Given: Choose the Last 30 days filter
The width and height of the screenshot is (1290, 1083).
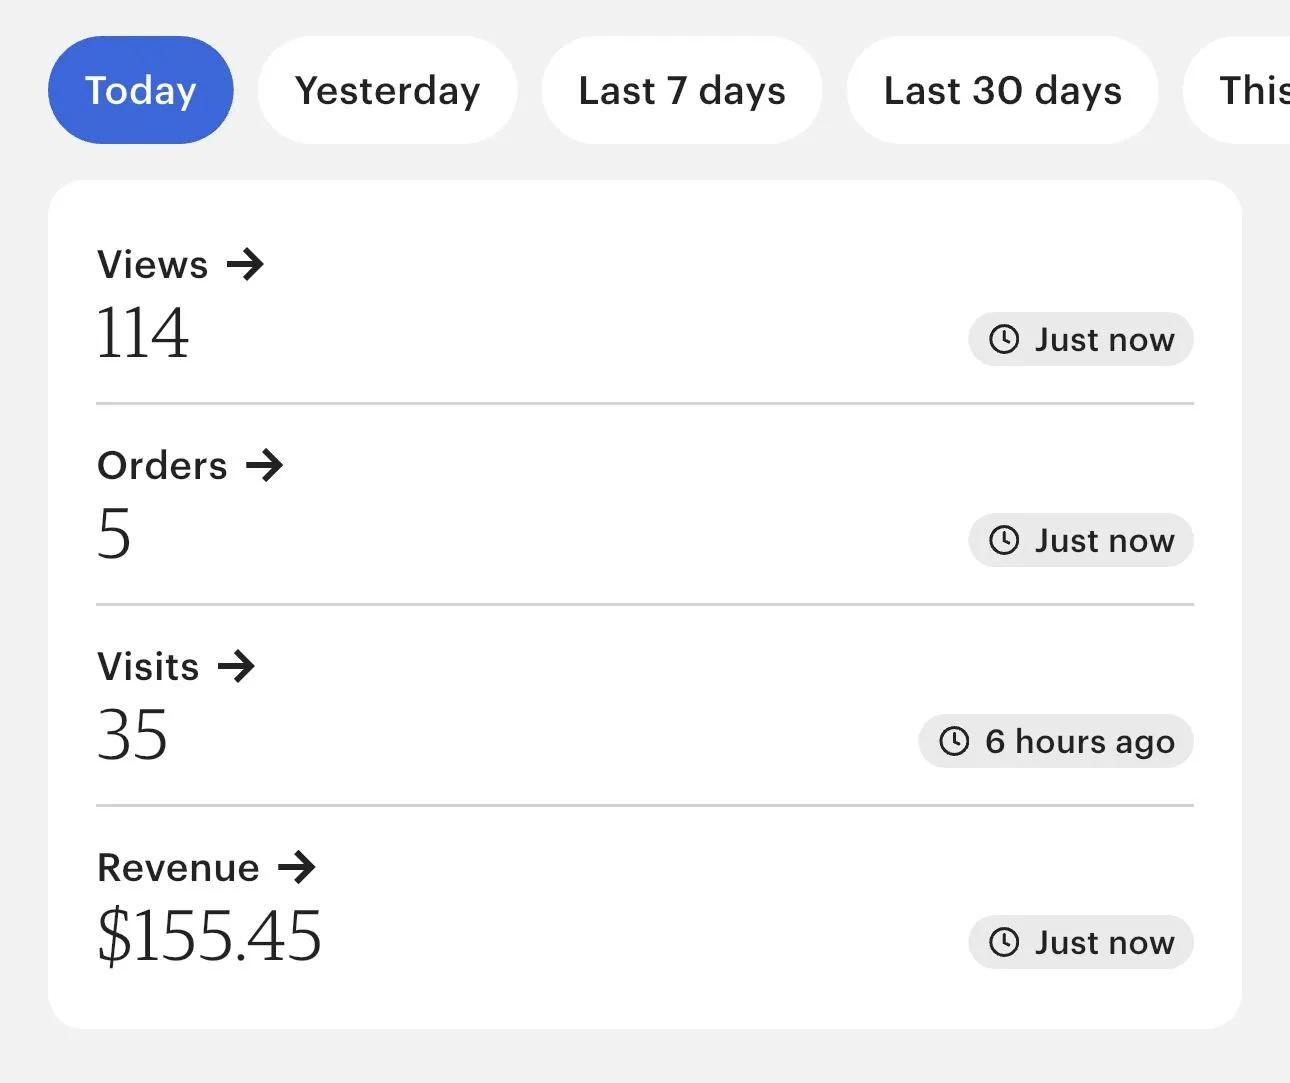Looking at the screenshot, I should tap(1002, 90).
